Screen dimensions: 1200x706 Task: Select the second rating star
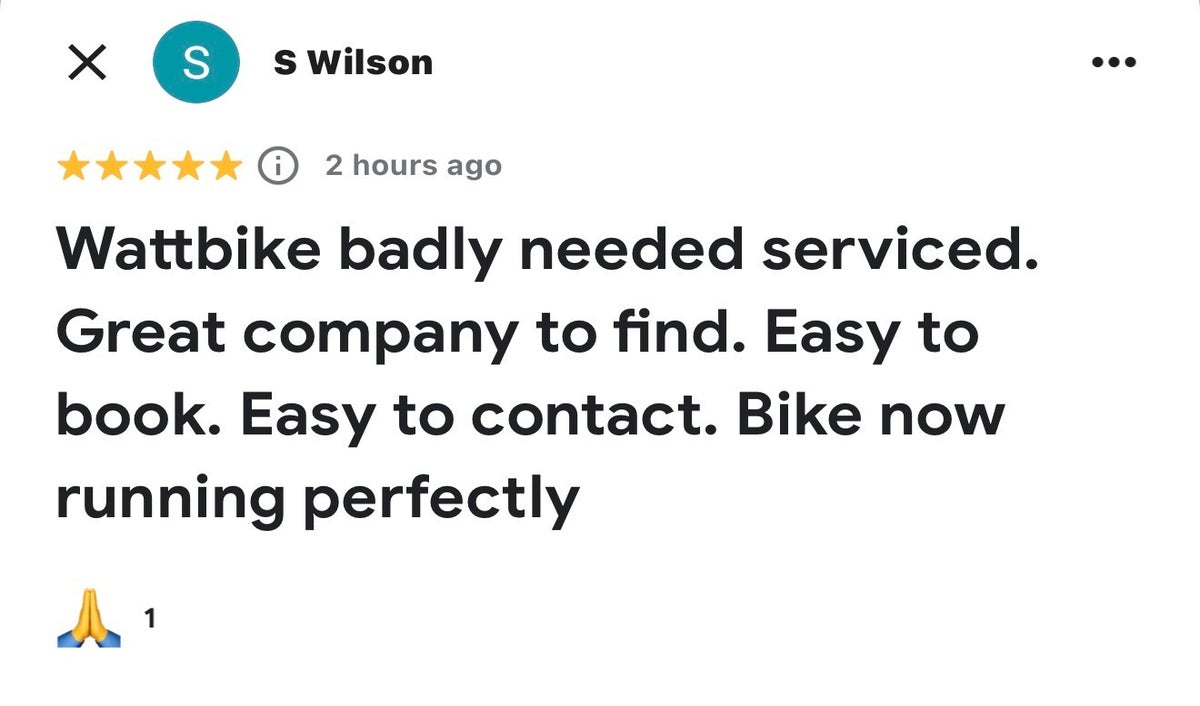coord(112,166)
